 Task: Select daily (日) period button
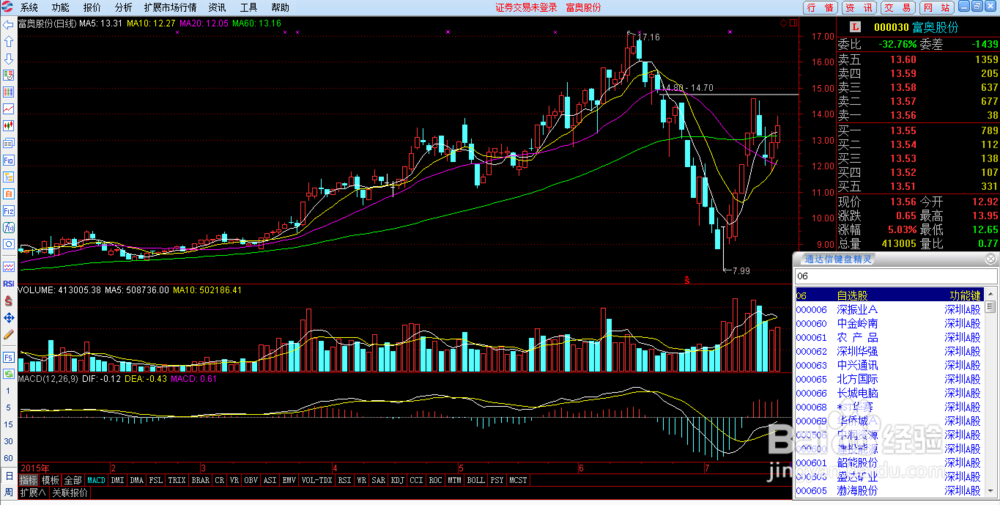click(x=9, y=476)
